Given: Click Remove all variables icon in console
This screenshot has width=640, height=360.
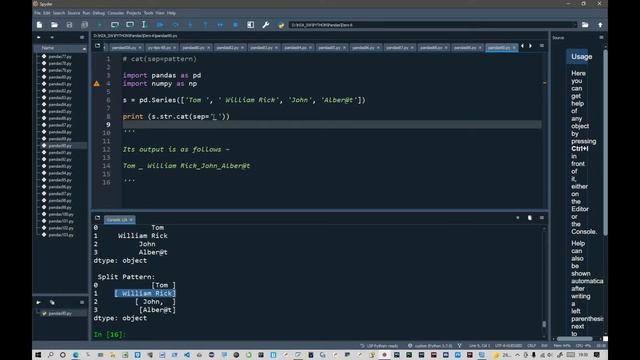Looking at the screenshot, I should coord(529,218).
